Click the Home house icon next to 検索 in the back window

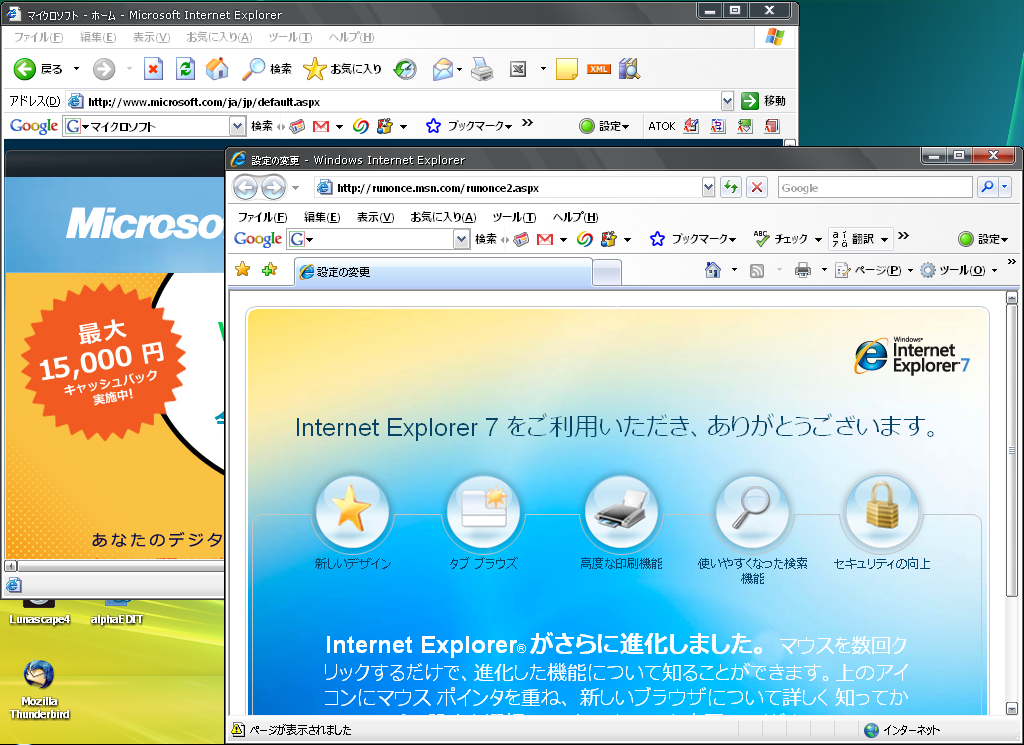(x=217, y=69)
